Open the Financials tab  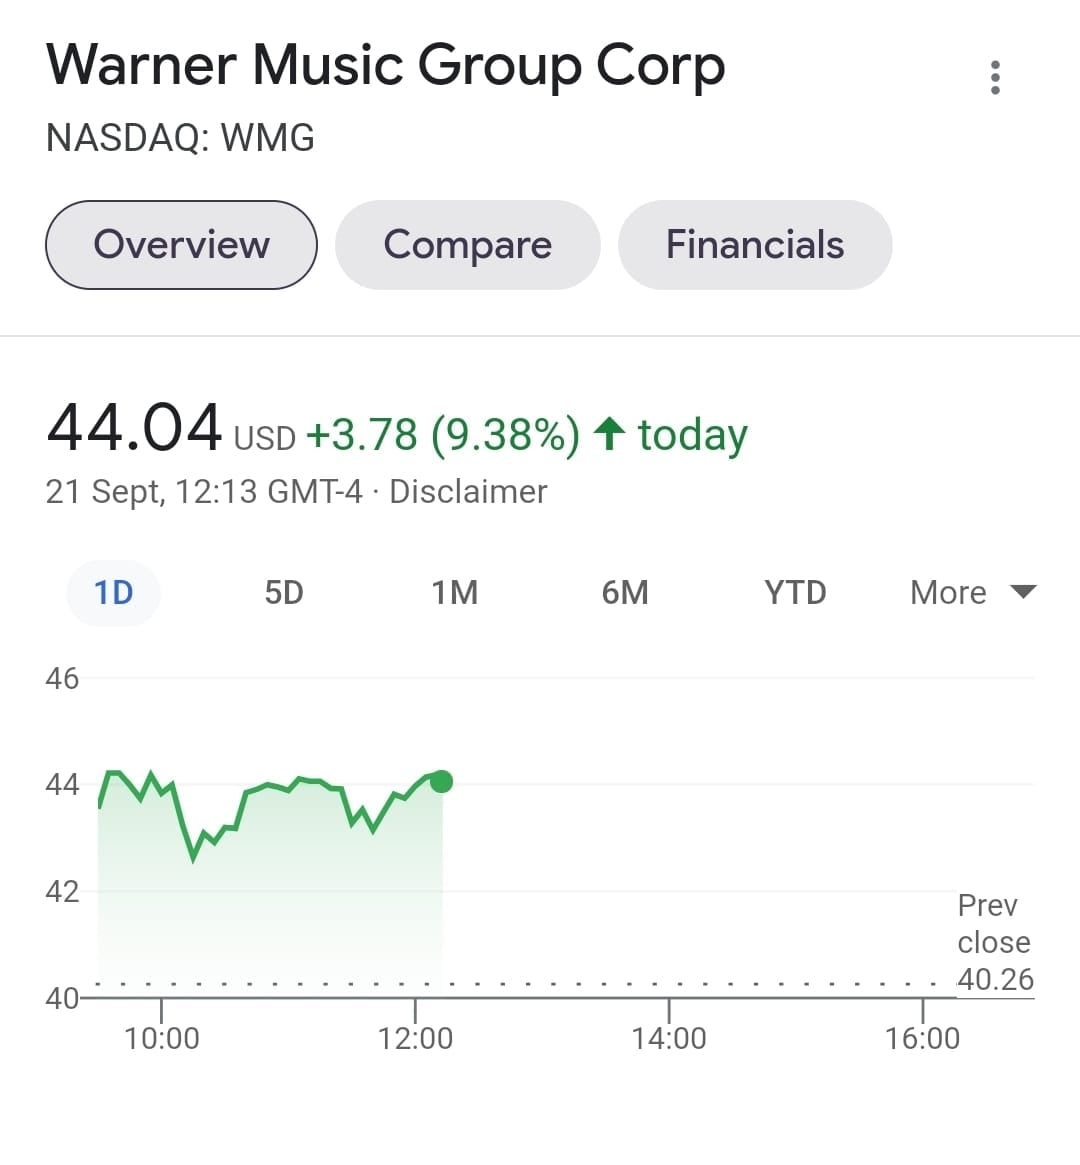pyautogui.click(x=755, y=245)
